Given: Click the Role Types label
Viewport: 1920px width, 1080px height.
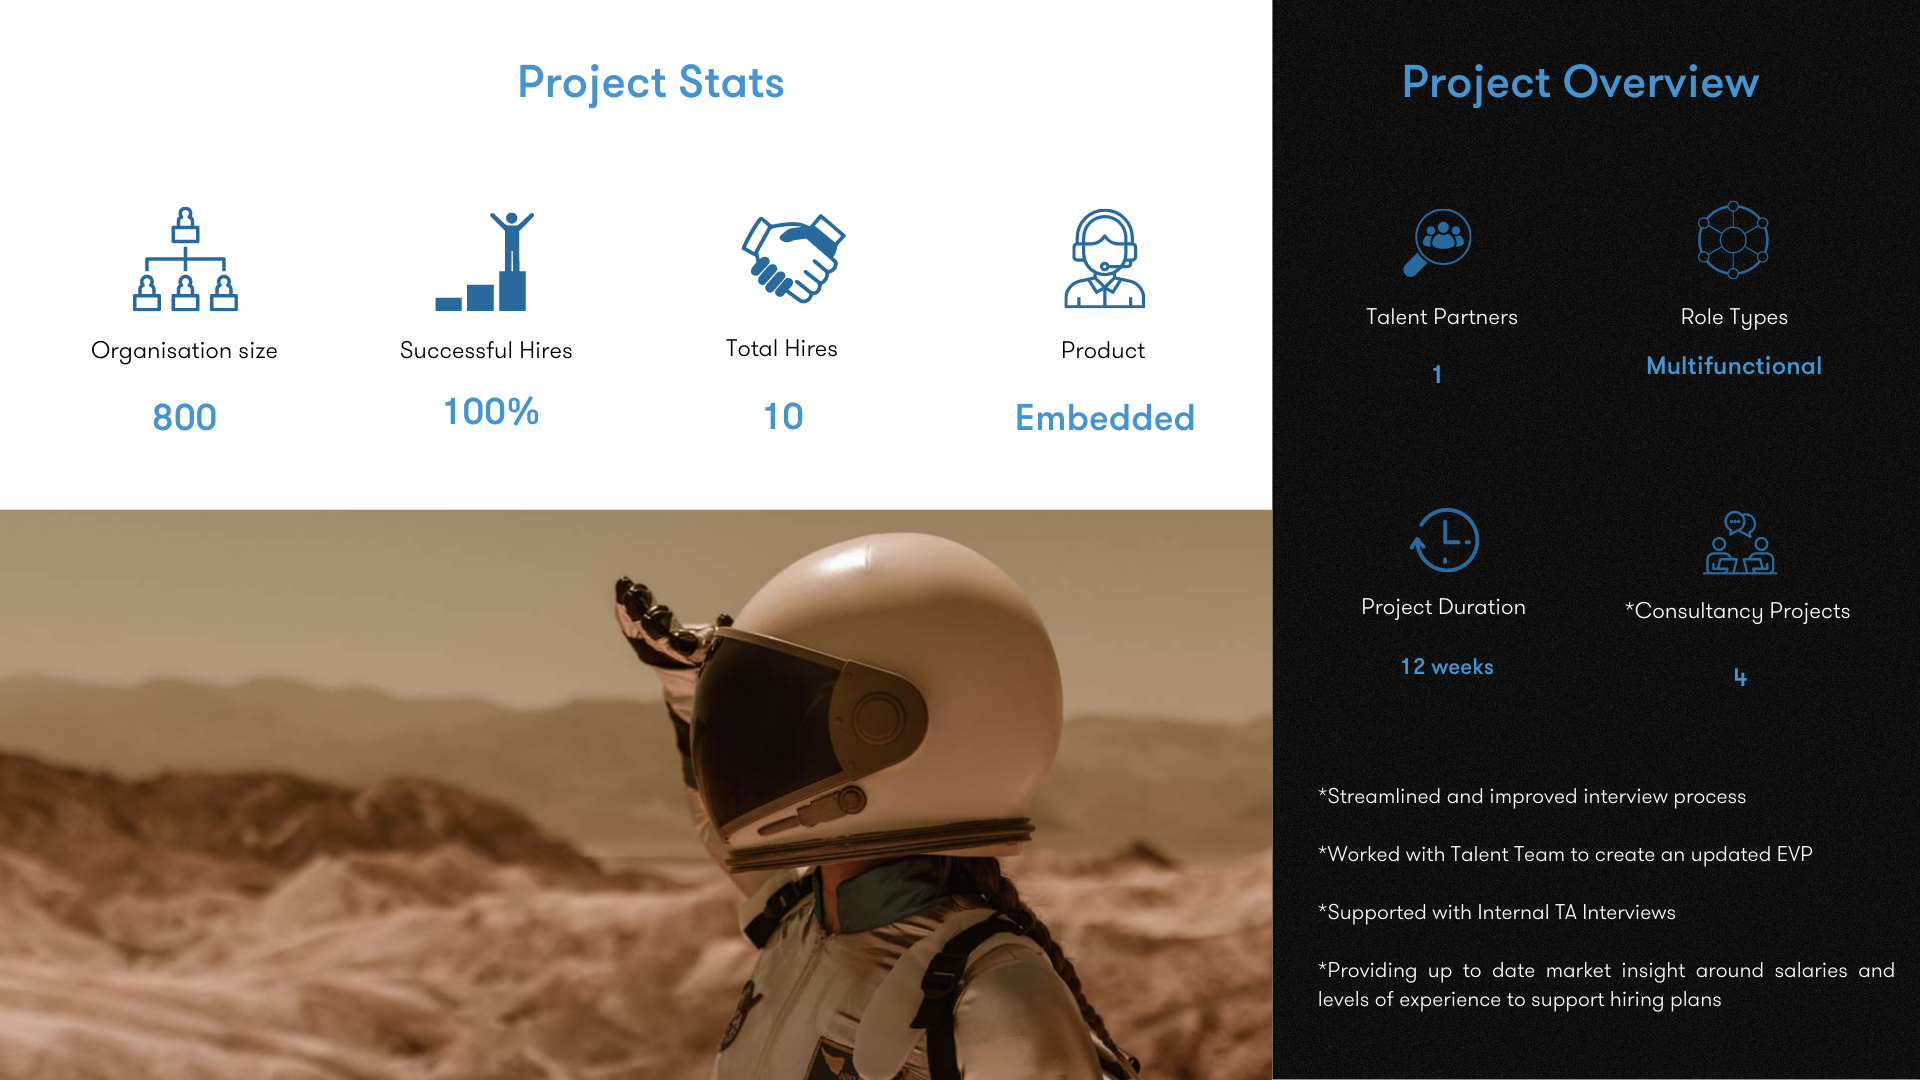Looking at the screenshot, I should [1734, 318].
